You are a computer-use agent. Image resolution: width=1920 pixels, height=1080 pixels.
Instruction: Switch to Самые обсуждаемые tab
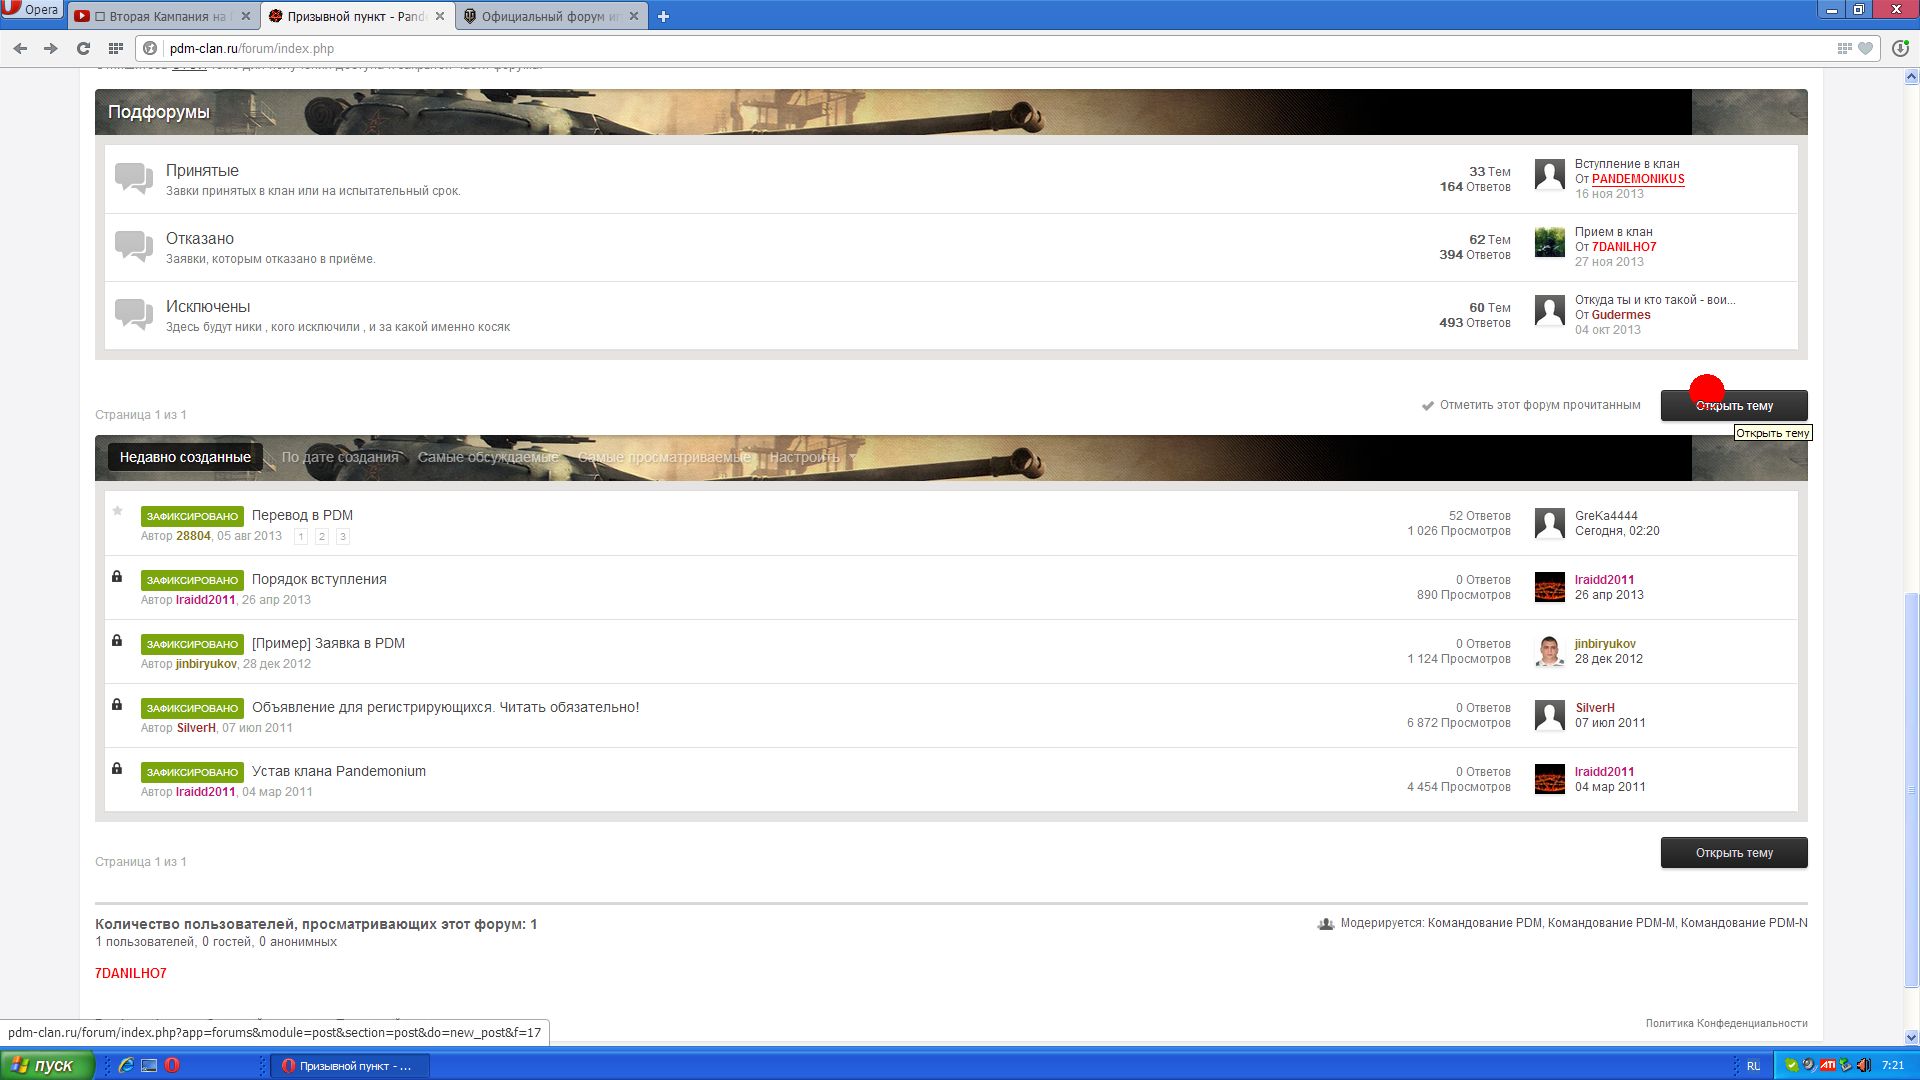488,457
